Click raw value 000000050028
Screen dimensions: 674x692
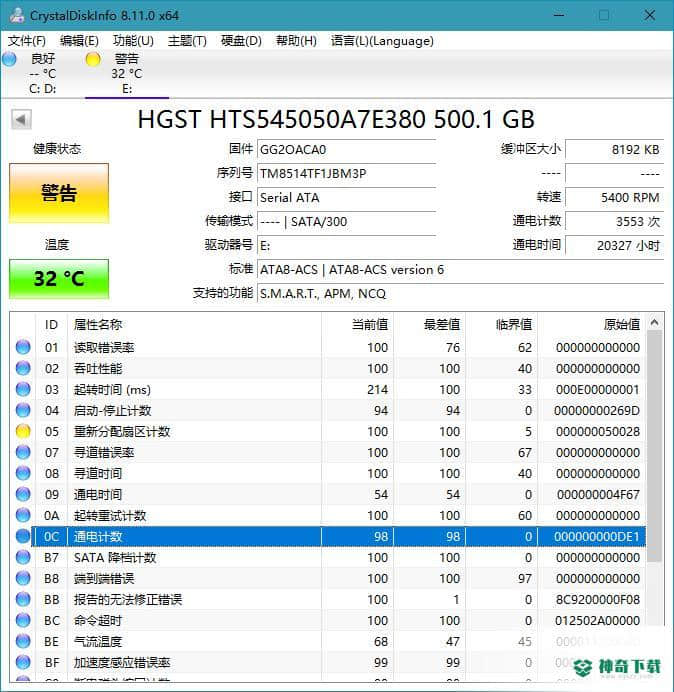coord(598,432)
